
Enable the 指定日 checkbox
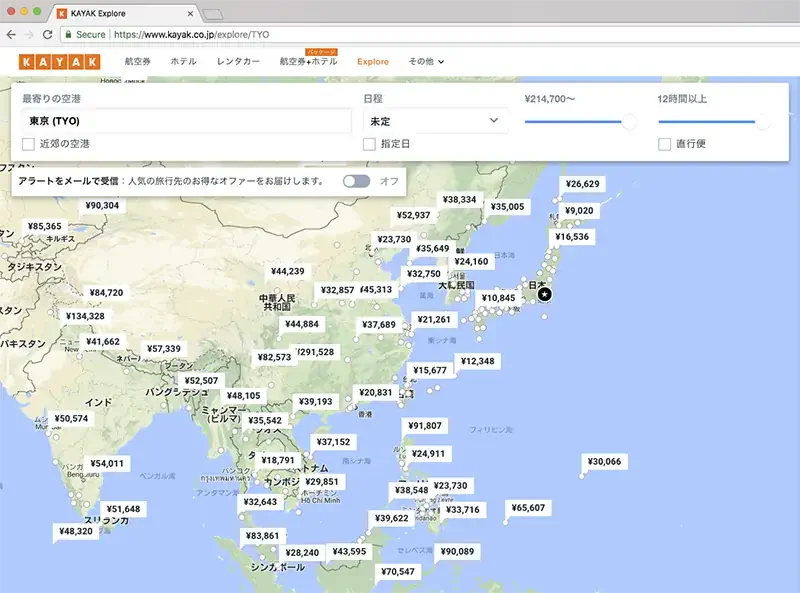369,146
